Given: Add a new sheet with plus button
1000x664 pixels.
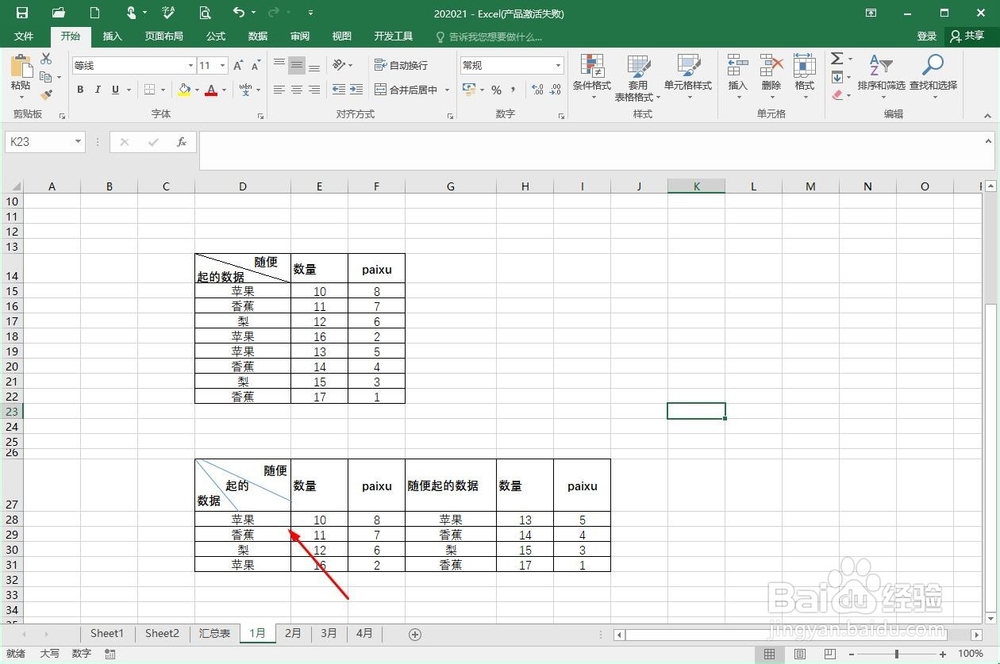Looking at the screenshot, I should [x=415, y=634].
